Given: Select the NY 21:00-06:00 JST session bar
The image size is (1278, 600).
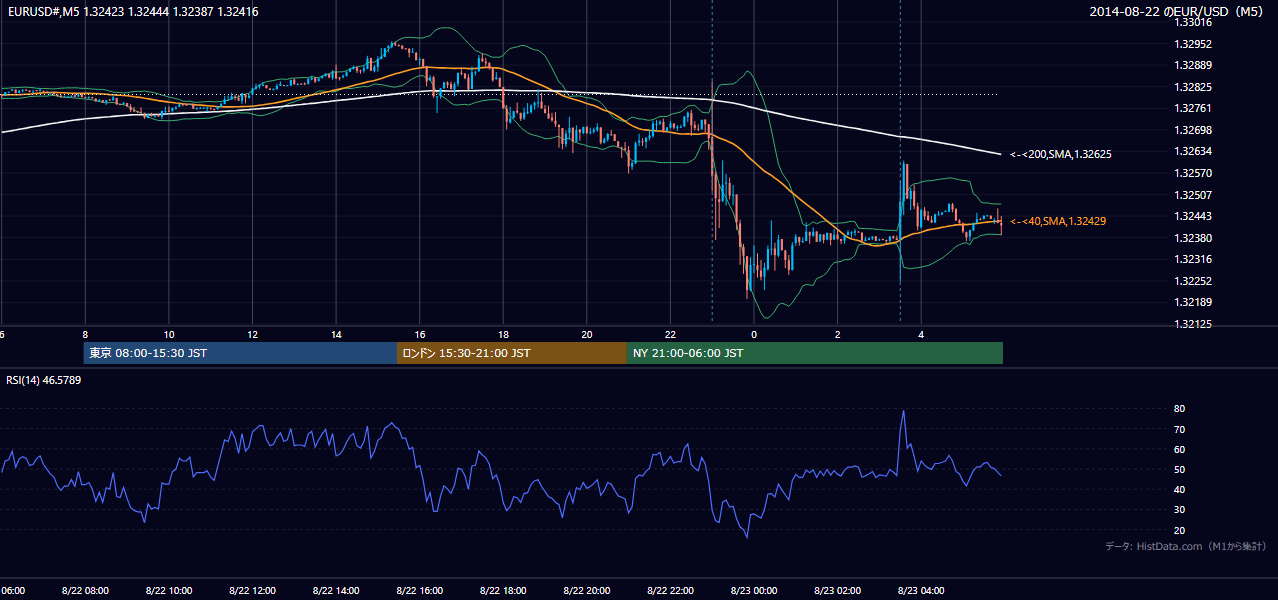Looking at the screenshot, I should pos(815,353).
